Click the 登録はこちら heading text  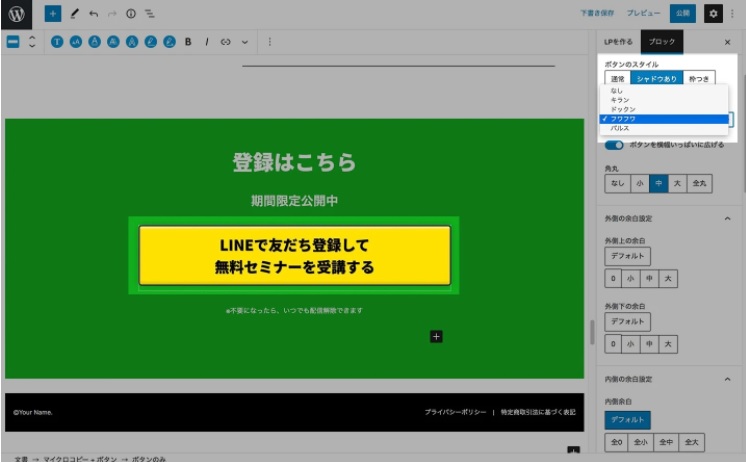click(x=294, y=162)
